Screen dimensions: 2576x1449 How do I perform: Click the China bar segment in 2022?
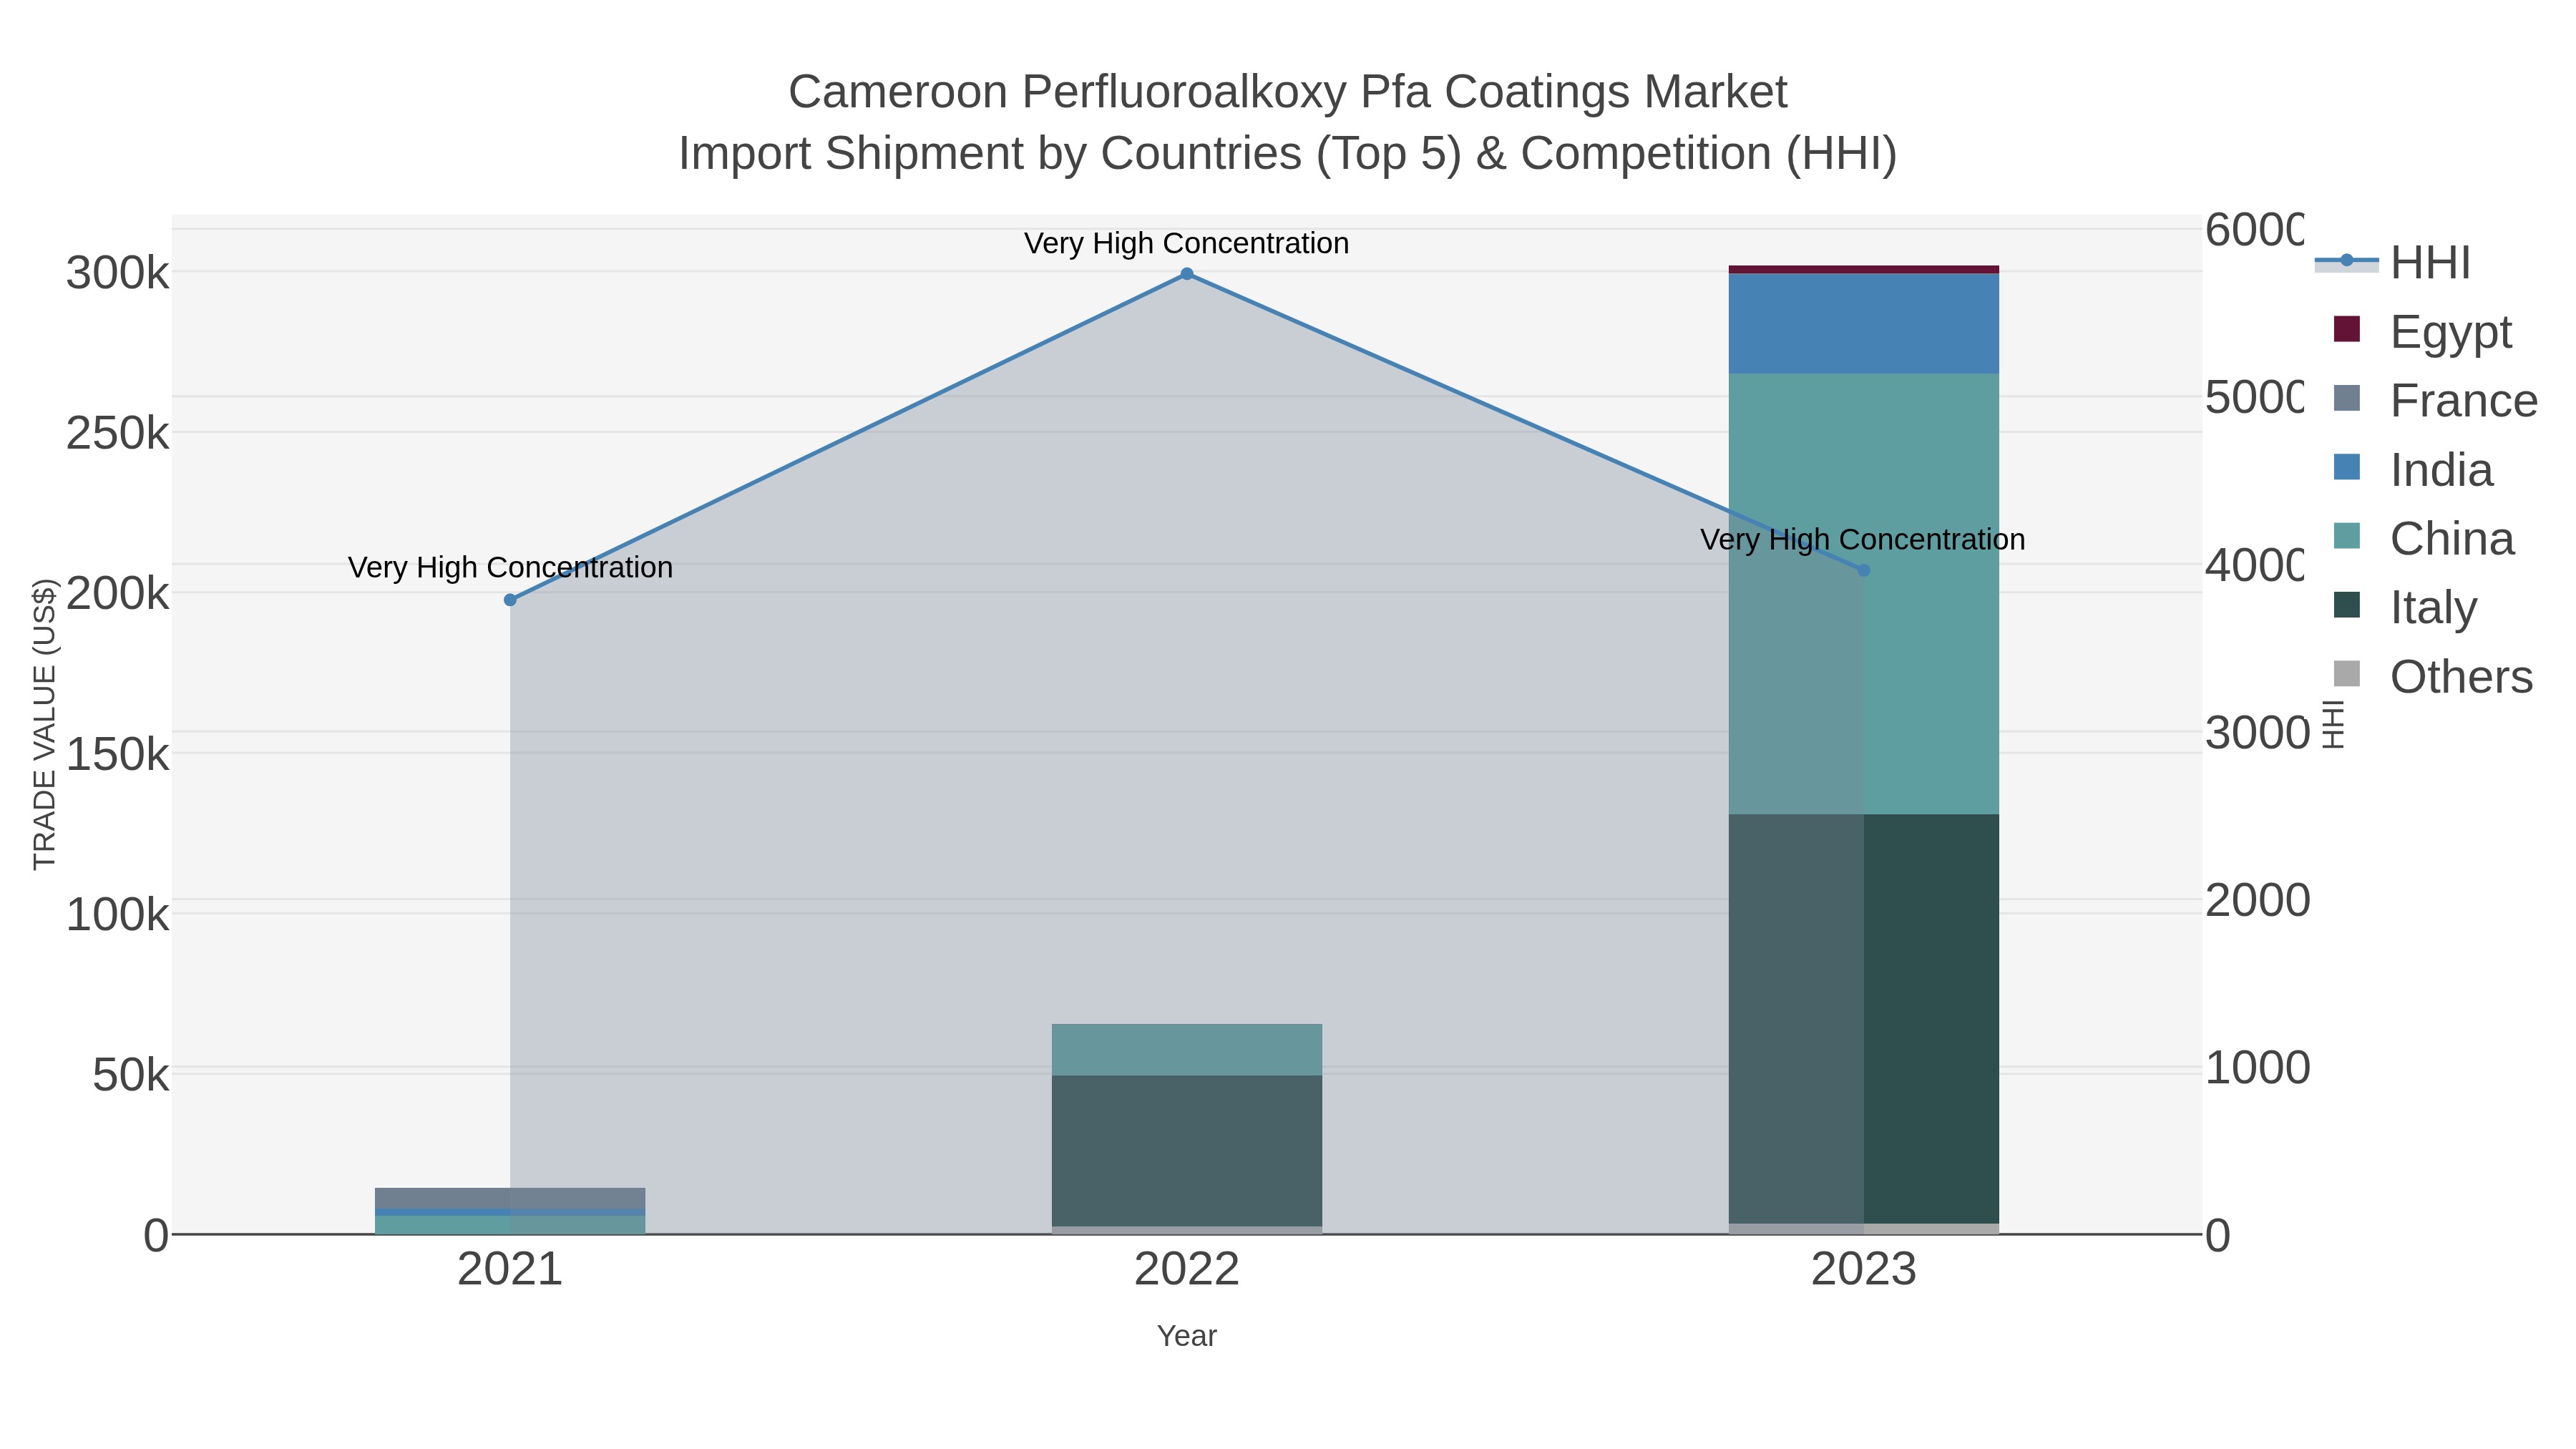[x=1187, y=1050]
